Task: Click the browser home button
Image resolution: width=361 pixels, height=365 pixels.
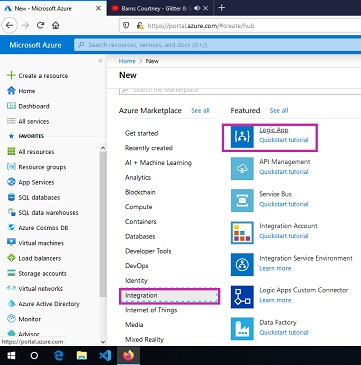Action: click(56, 25)
